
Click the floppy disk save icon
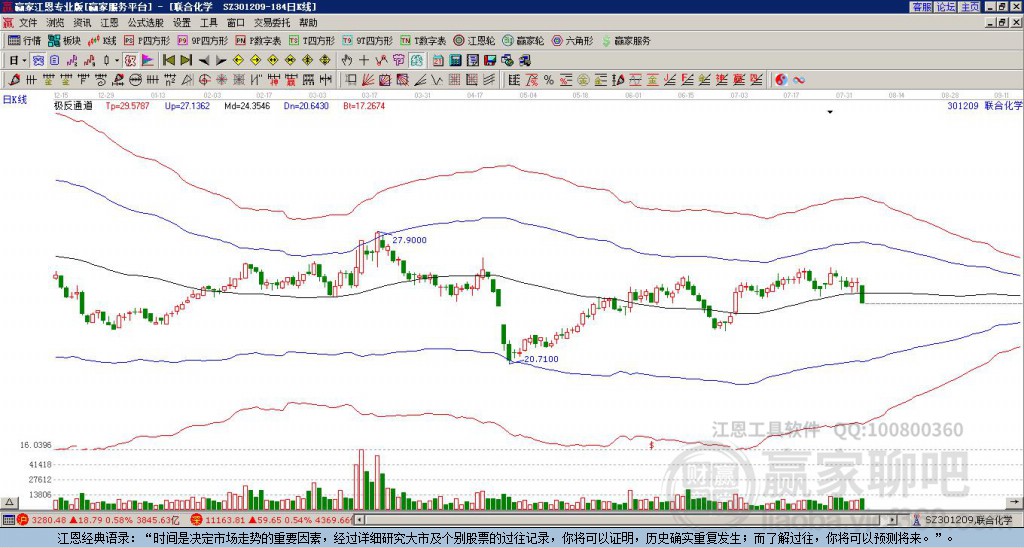tap(490, 61)
